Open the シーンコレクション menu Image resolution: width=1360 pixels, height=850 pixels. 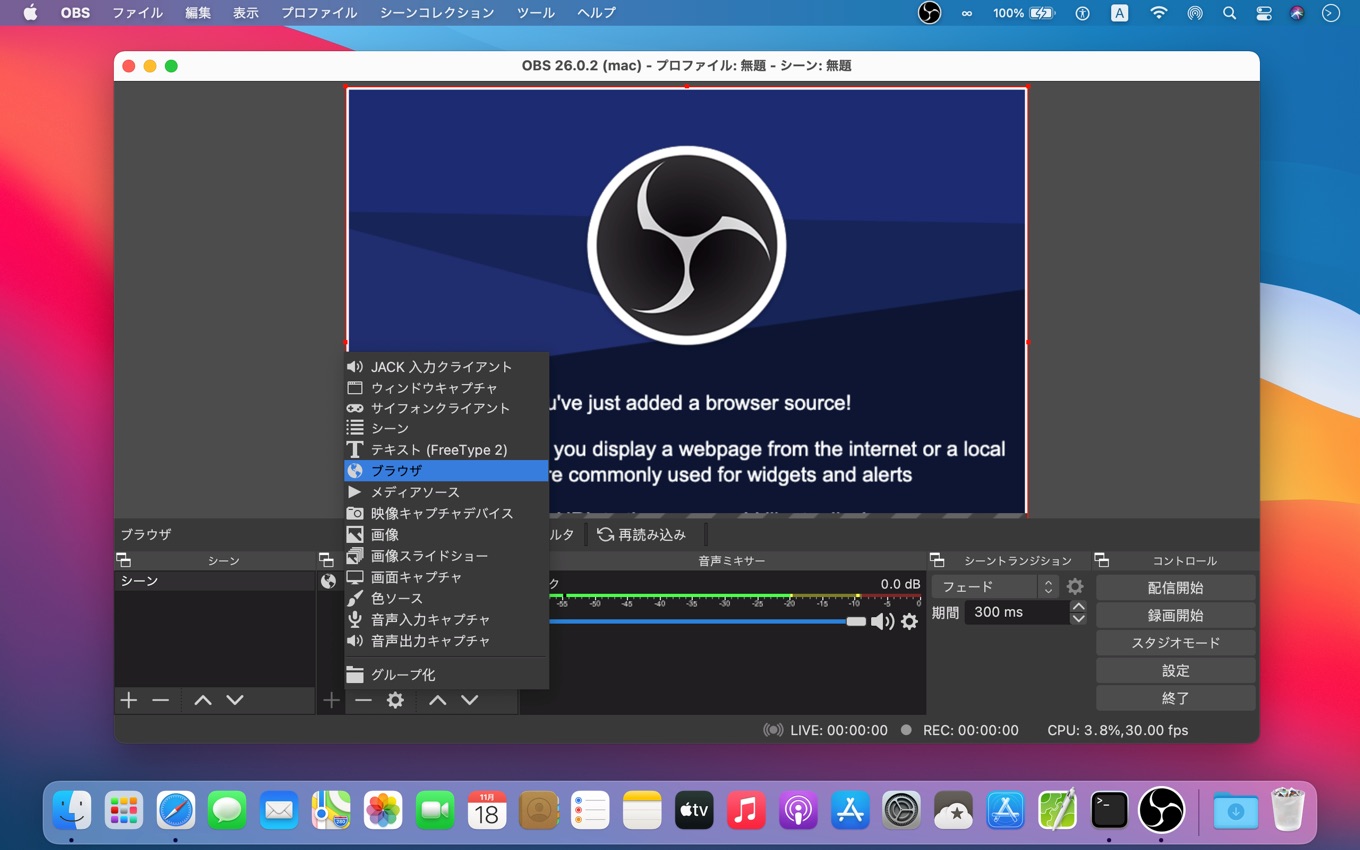(x=437, y=13)
